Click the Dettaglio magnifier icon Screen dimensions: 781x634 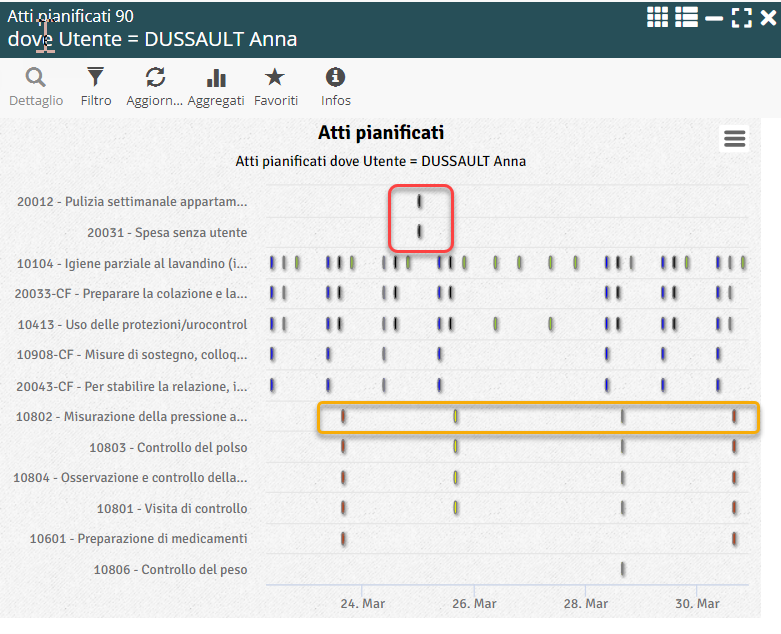coord(36,78)
